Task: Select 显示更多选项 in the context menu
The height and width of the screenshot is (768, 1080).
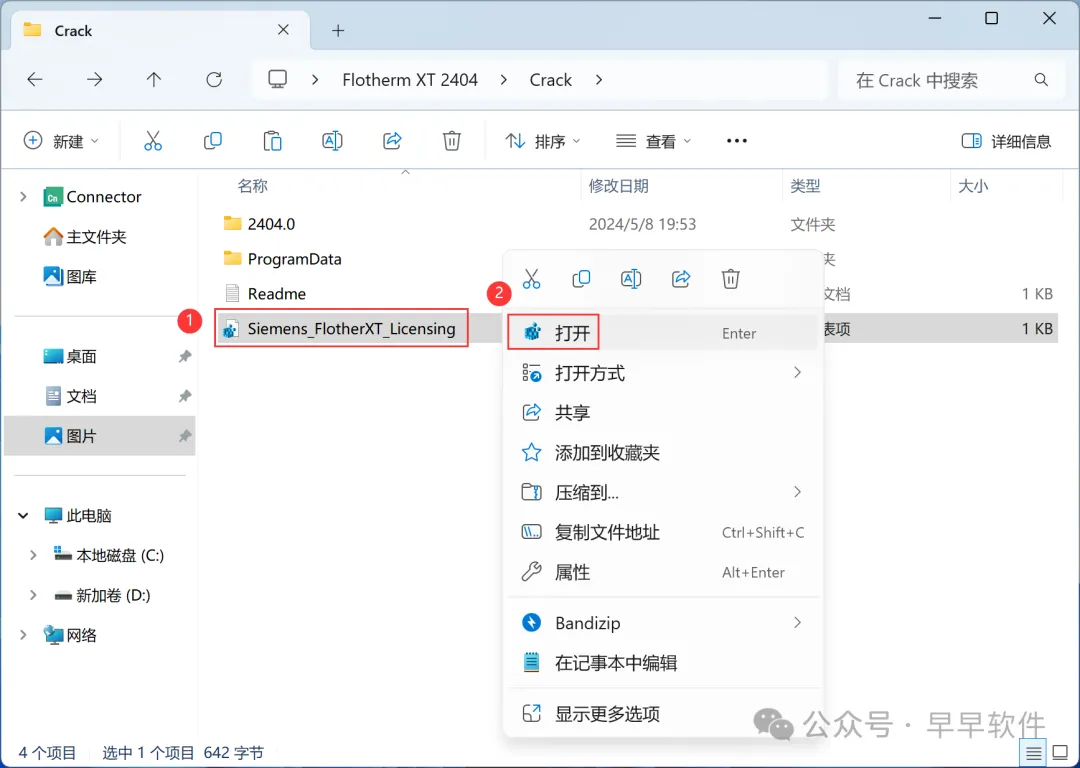Action: (x=662, y=714)
